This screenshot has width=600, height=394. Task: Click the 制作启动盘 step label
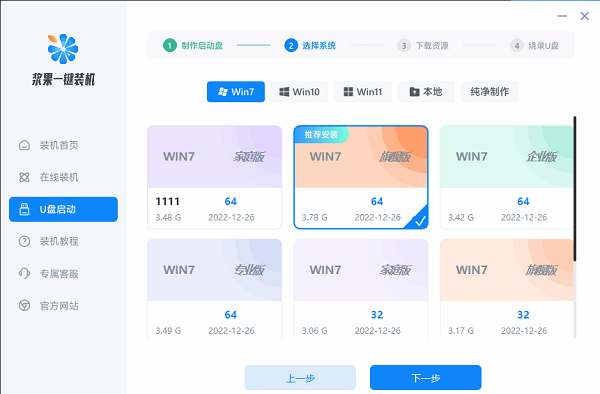[x=202, y=46]
